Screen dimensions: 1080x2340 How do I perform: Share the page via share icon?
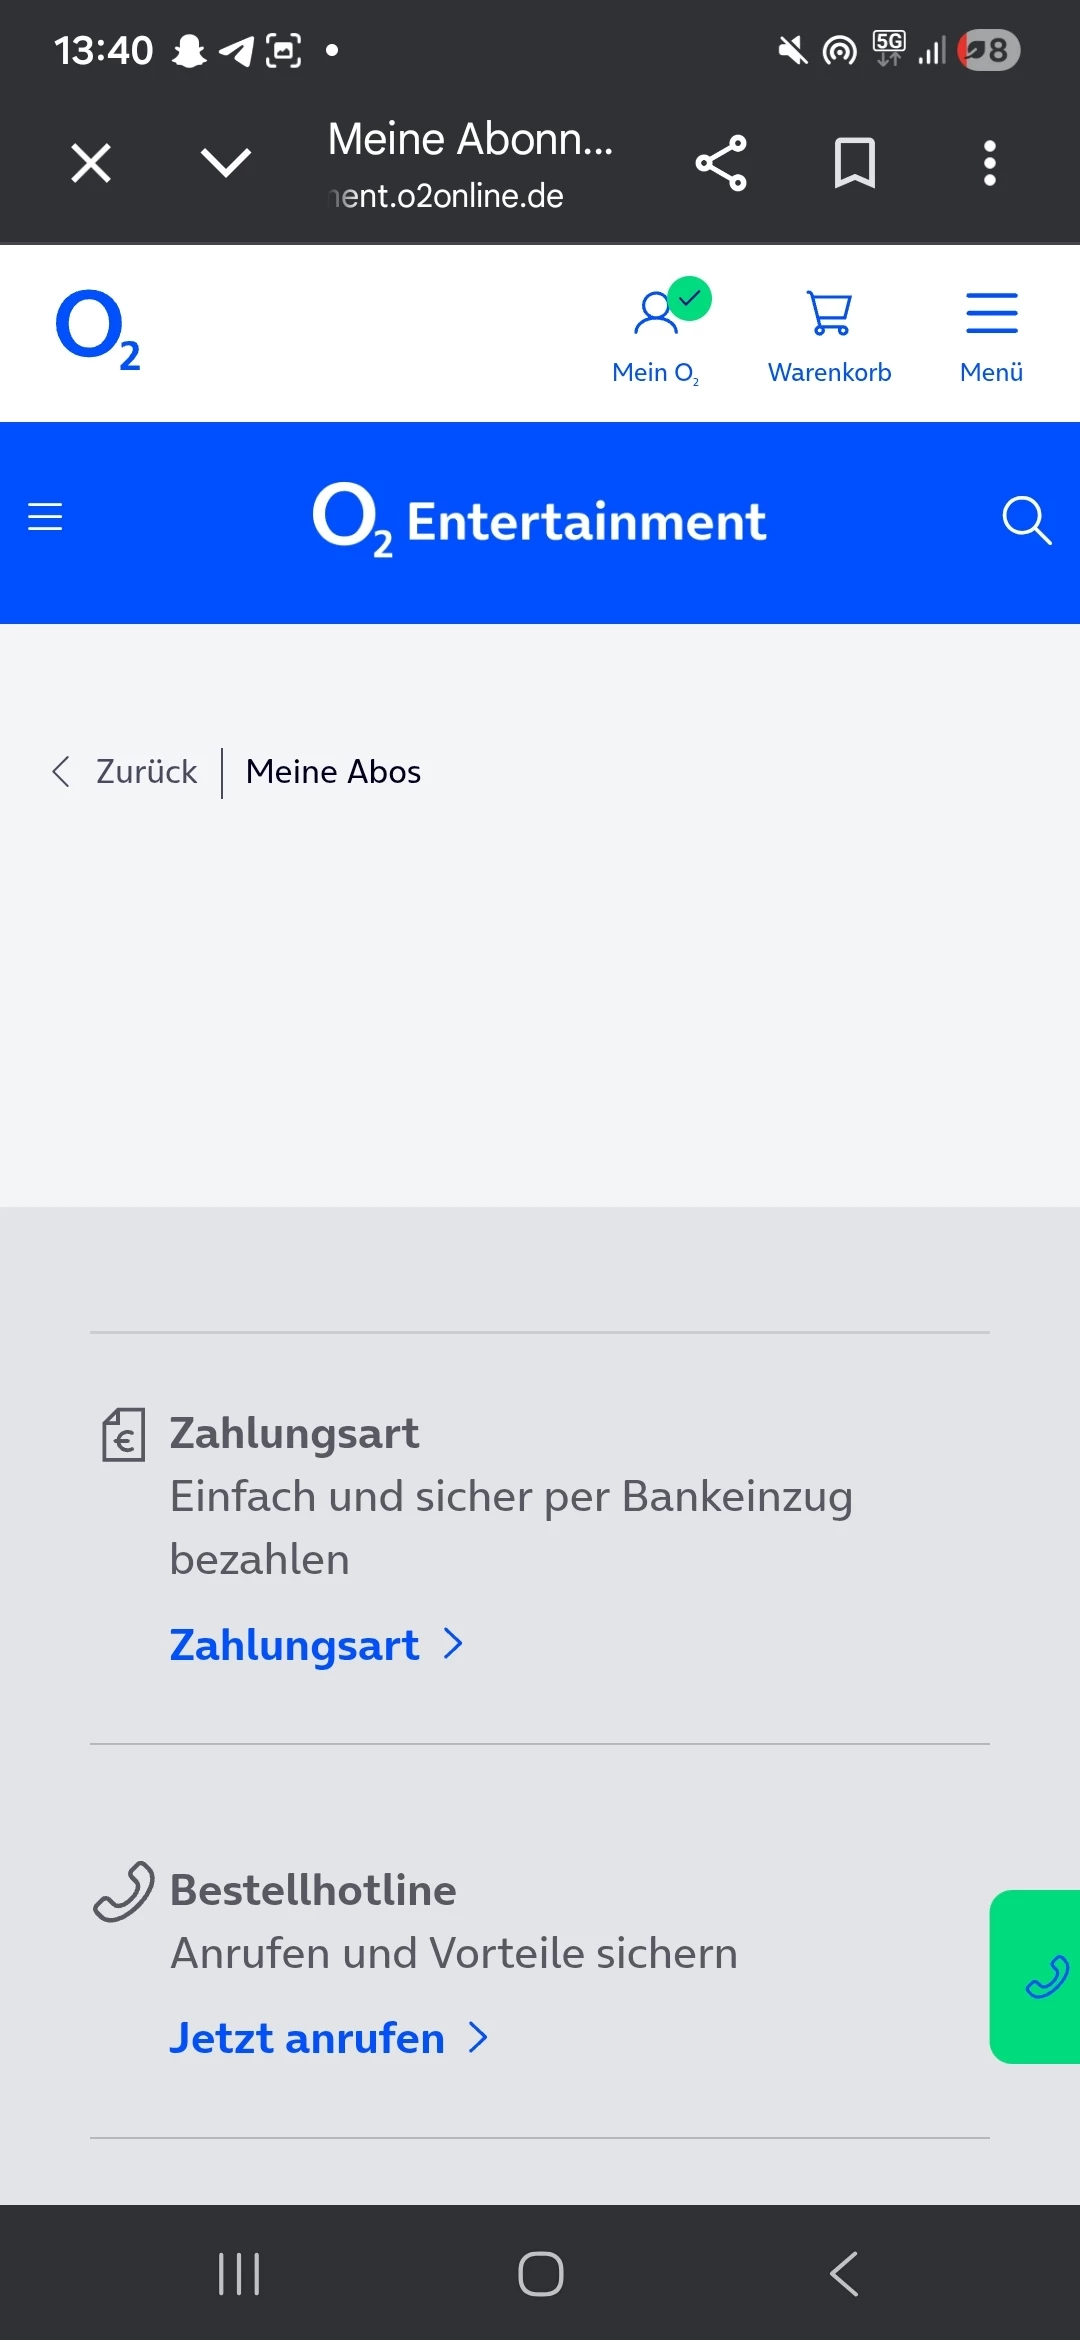pos(721,163)
